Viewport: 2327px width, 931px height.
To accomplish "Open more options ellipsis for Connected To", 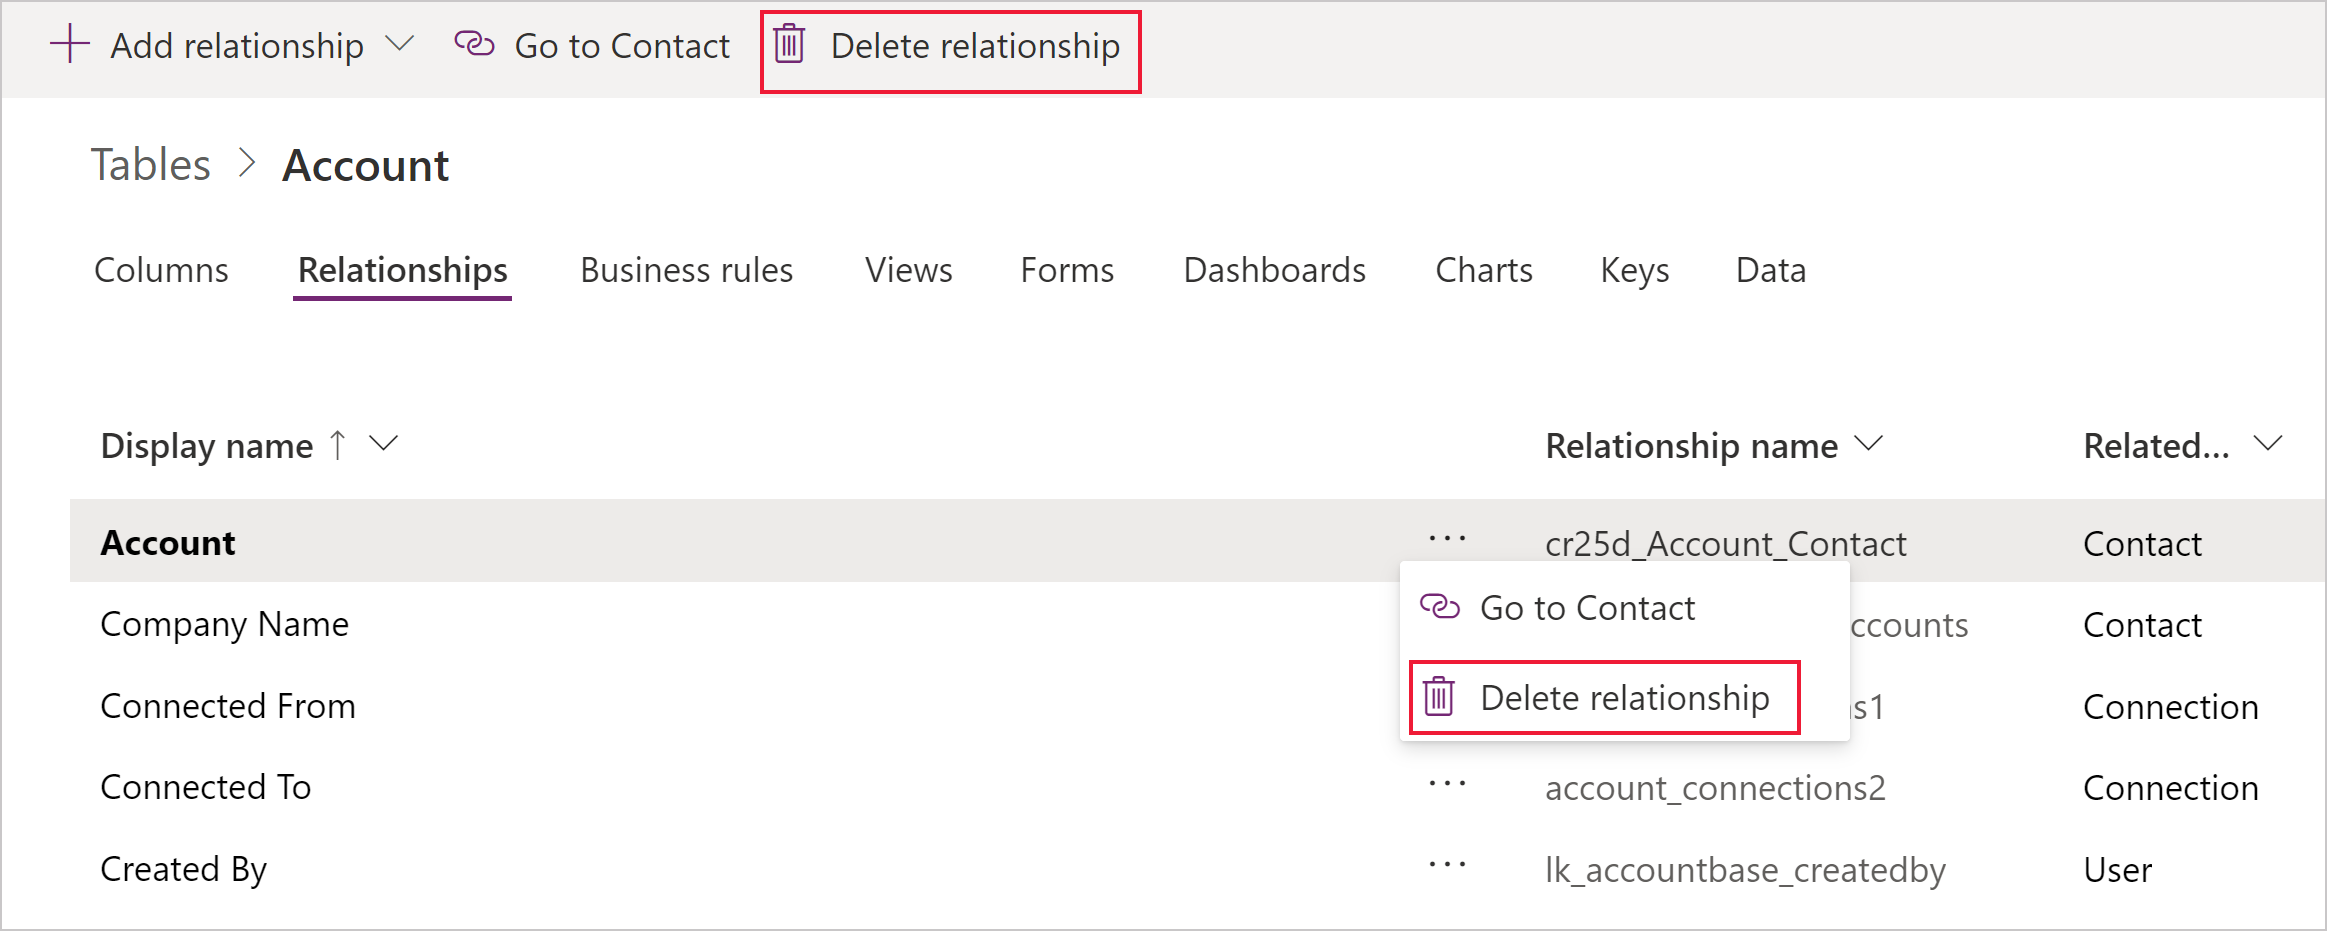I will click(x=1447, y=784).
